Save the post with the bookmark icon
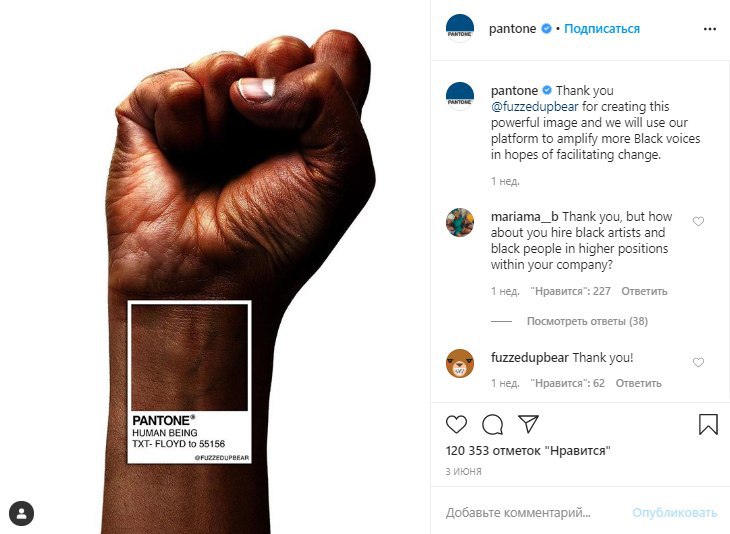730x534 pixels. (x=708, y=424)
